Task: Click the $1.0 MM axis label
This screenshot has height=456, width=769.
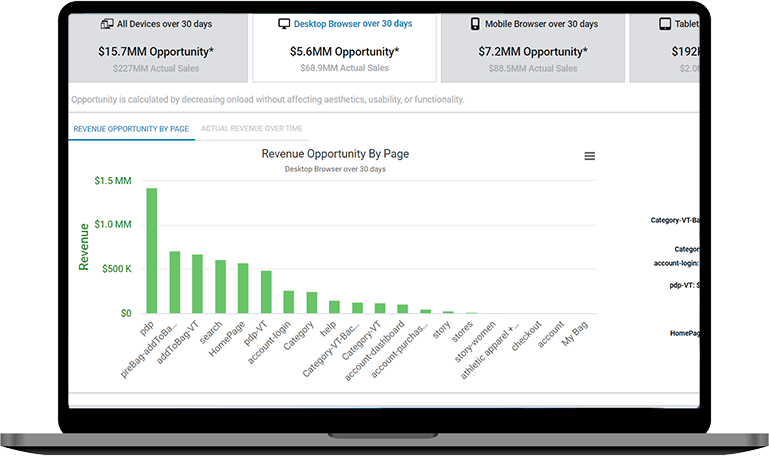Action: 113,225
